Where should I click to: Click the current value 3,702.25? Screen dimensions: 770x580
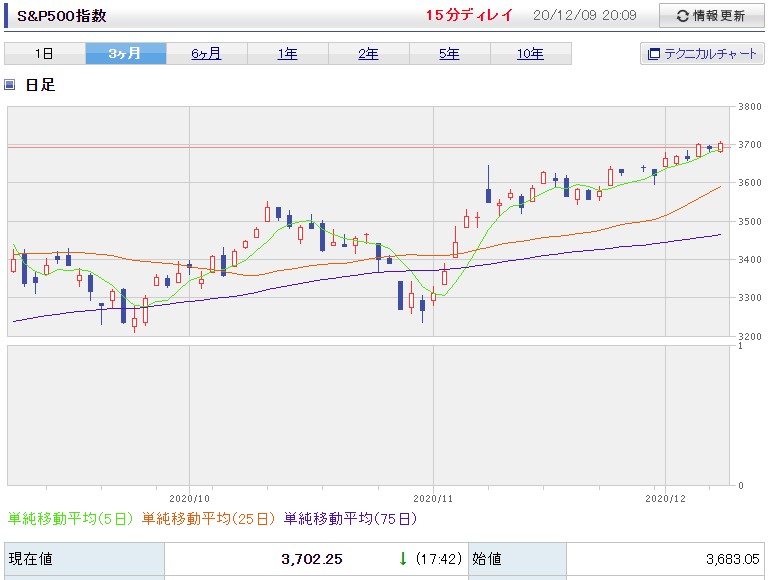(x=312, y=559)
